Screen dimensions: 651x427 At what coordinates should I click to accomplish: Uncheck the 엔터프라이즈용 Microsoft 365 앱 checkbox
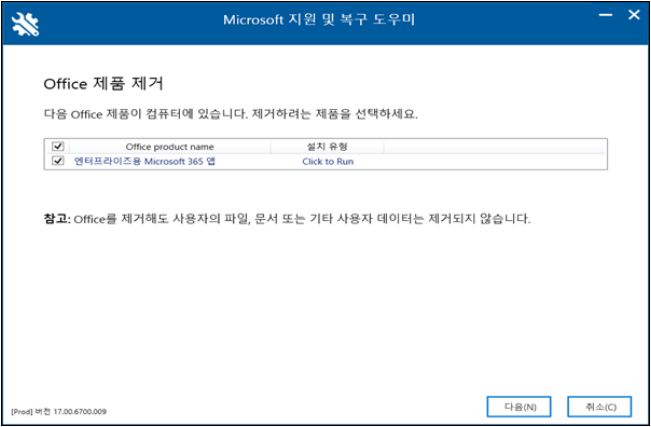(x=58, y=161)
